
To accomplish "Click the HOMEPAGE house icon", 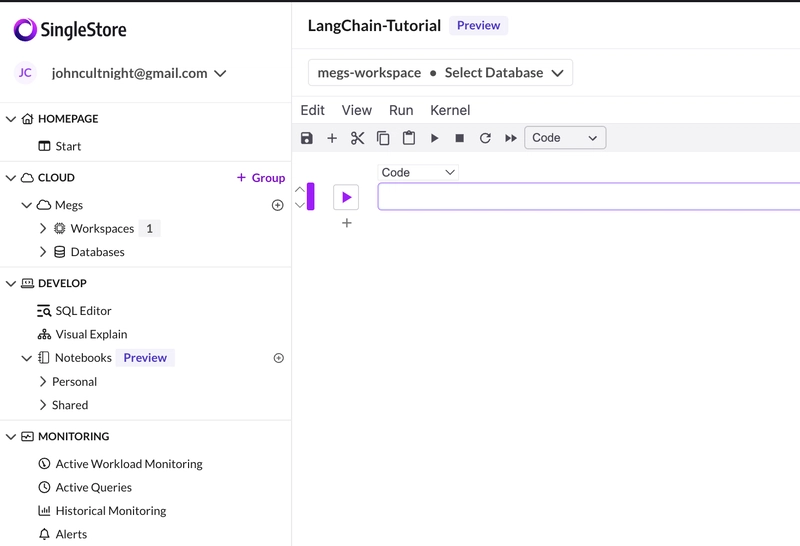I will point(28,119).
